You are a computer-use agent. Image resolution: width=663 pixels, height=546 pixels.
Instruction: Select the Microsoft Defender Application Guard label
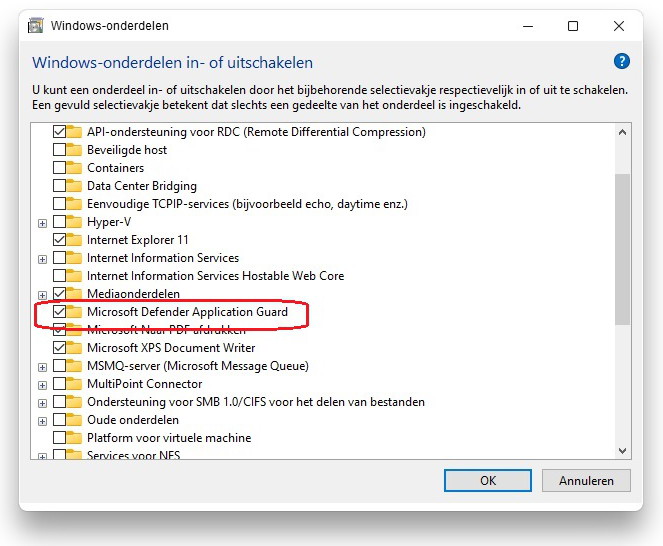point(187,312)
